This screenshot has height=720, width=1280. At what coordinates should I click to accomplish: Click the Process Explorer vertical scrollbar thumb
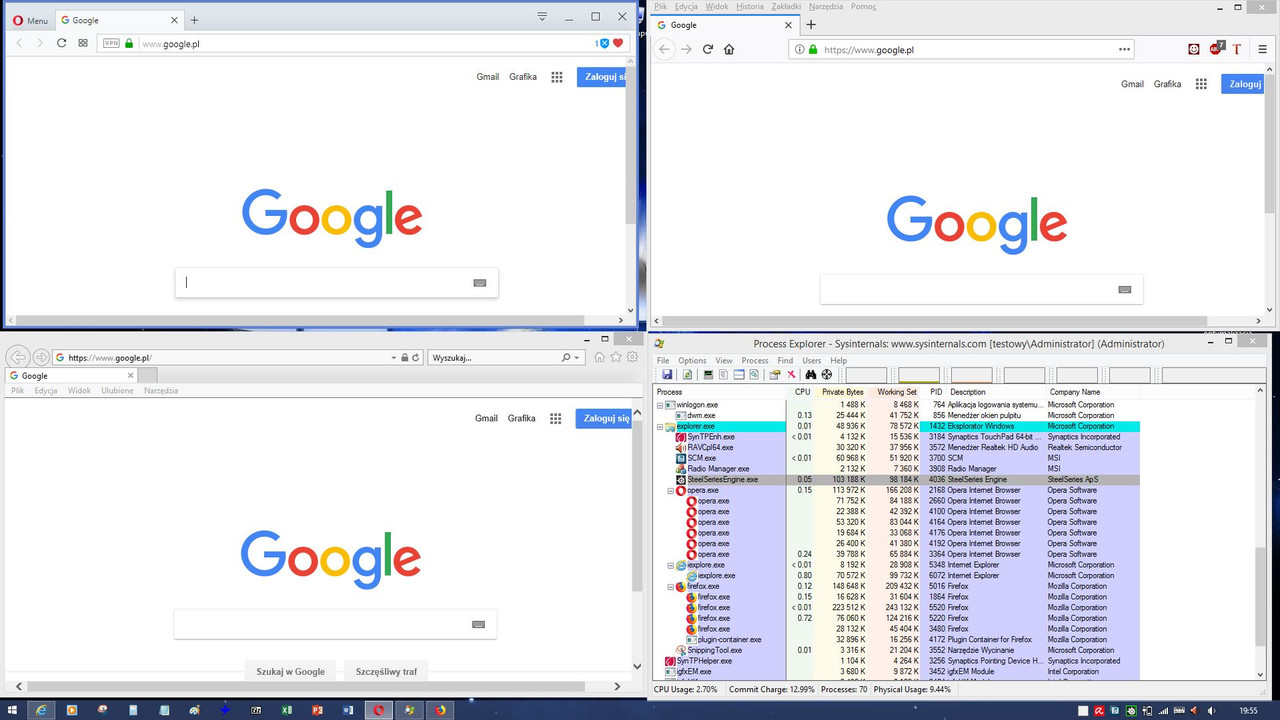(1260, 595)
